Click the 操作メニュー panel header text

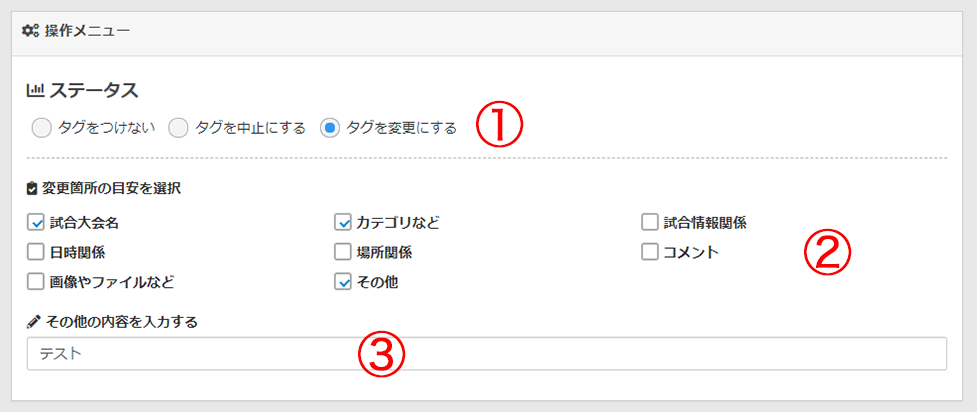pyautogui.click(x=87, y=31)
